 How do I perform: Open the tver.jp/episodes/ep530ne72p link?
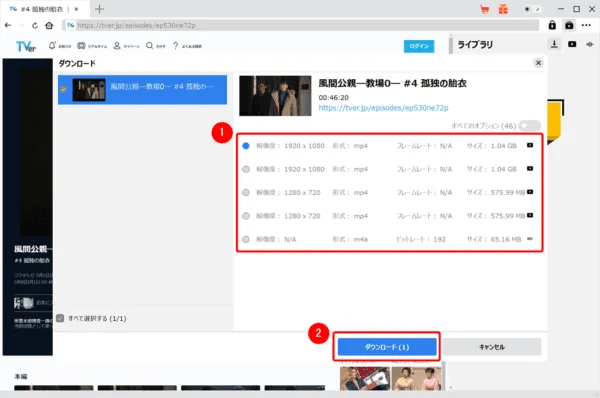(x=383, y=108)
